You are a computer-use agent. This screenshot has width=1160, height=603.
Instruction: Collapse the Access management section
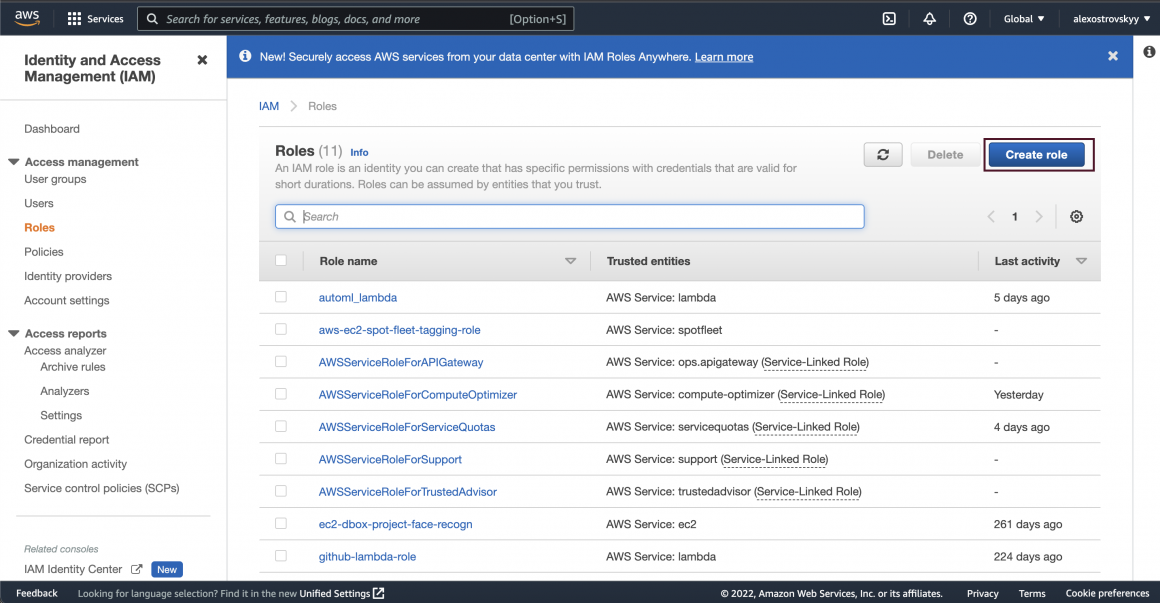(14, 162)
